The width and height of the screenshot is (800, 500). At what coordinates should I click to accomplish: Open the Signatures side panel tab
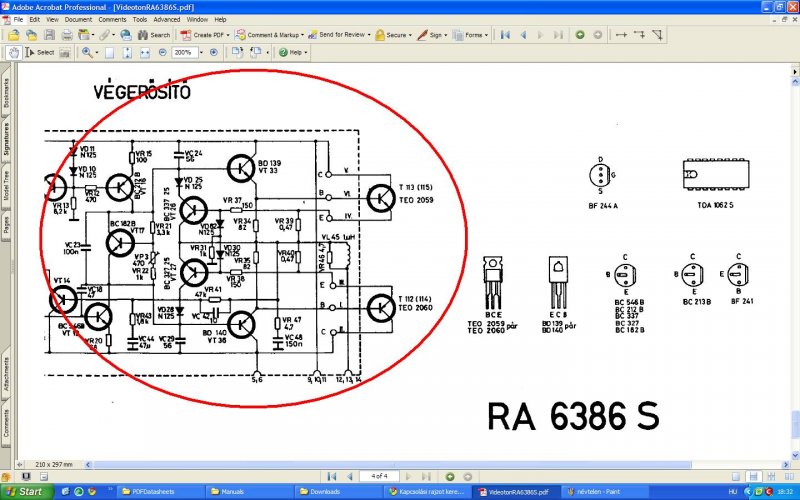(x=6, y=139)
